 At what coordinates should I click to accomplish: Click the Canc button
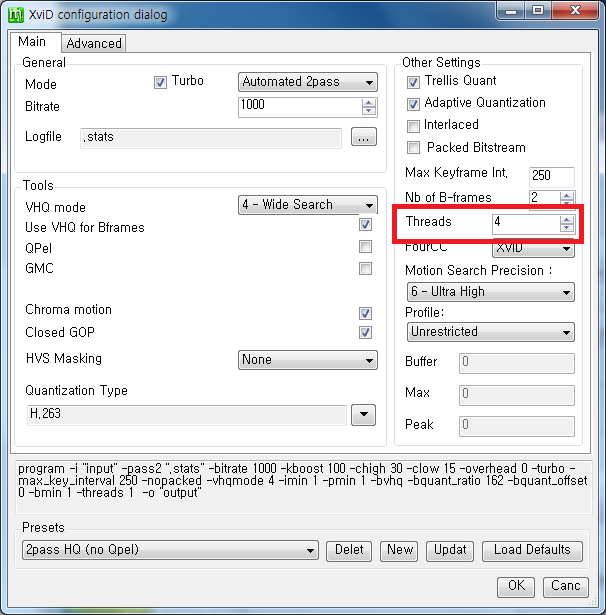click(x=566, y=587)
